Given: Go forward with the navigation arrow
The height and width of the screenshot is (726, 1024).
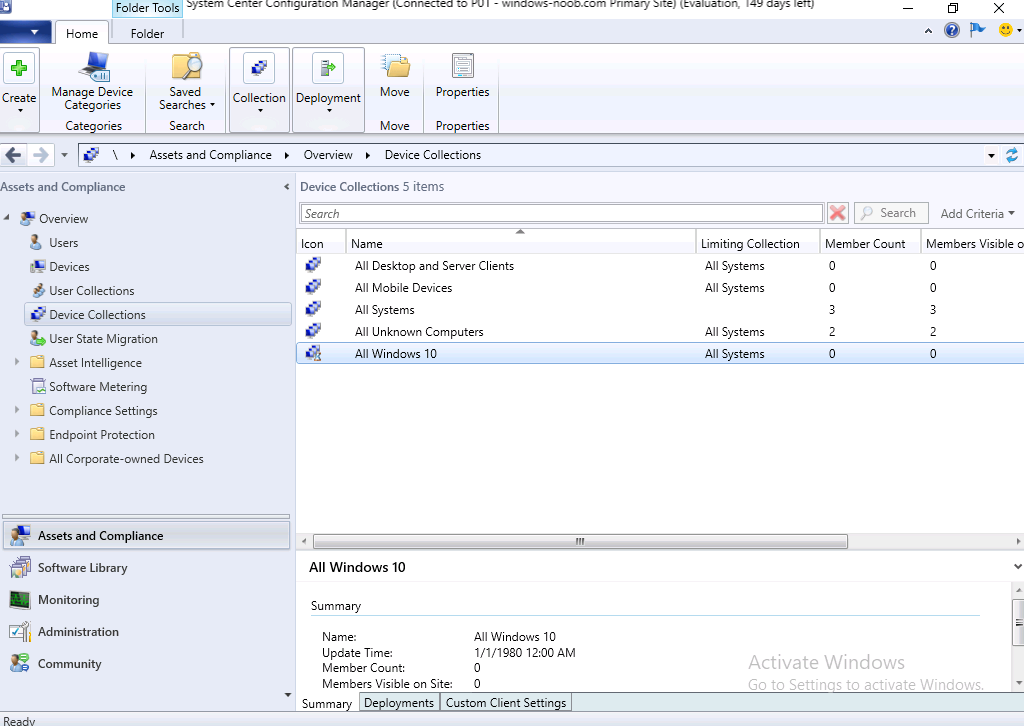Looking at the screenshot, I should [40, 155].
